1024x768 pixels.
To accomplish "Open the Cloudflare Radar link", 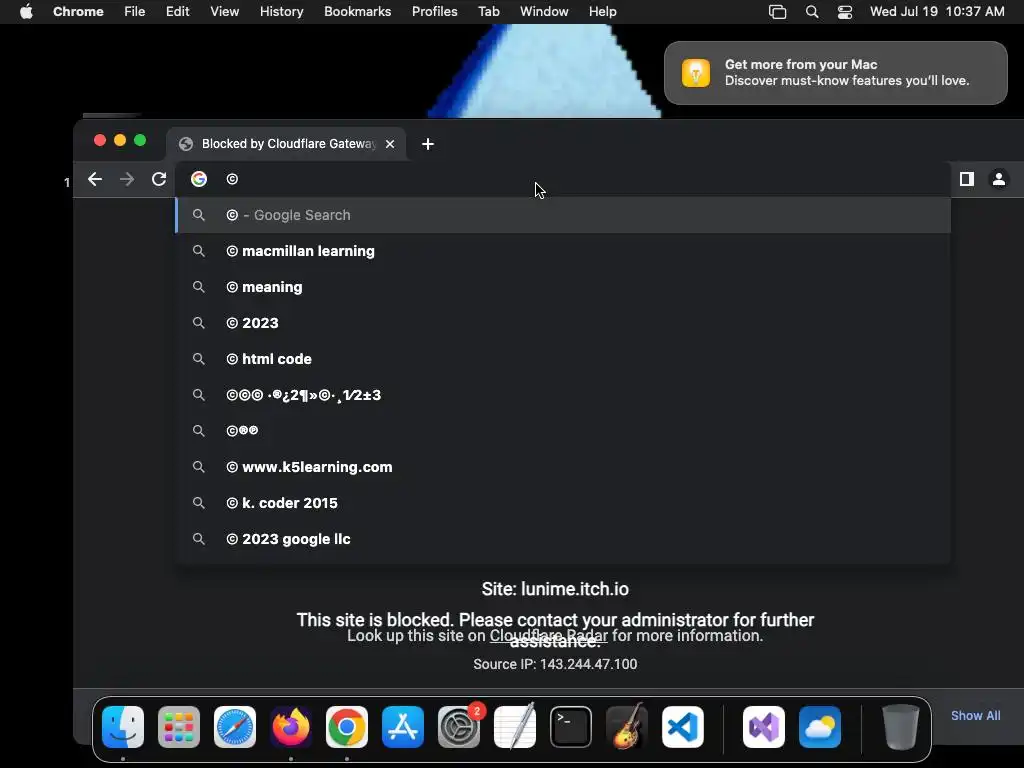I will (x=549, y=635).
